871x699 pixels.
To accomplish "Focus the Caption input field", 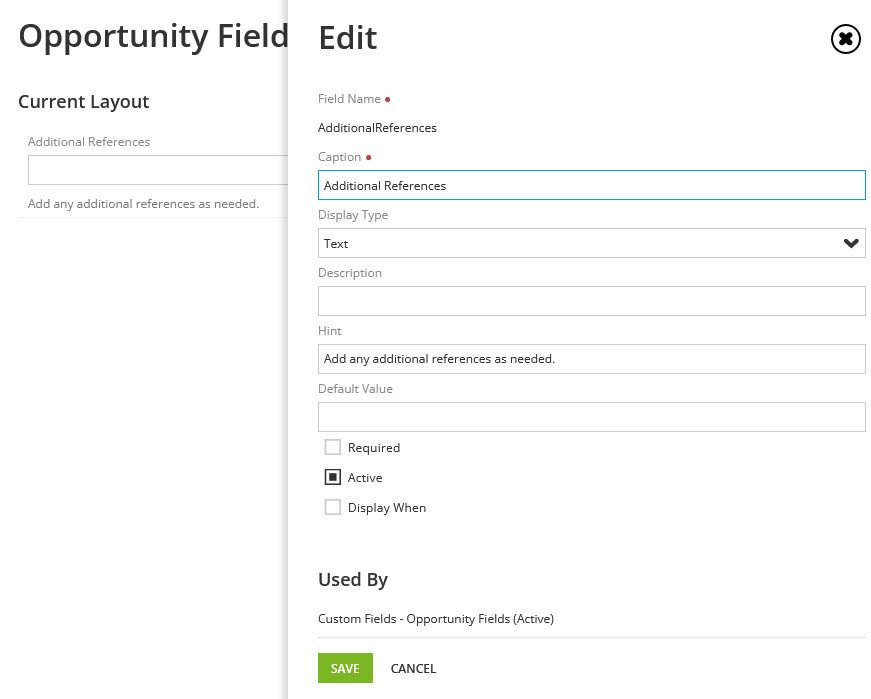I will (592, 185).
